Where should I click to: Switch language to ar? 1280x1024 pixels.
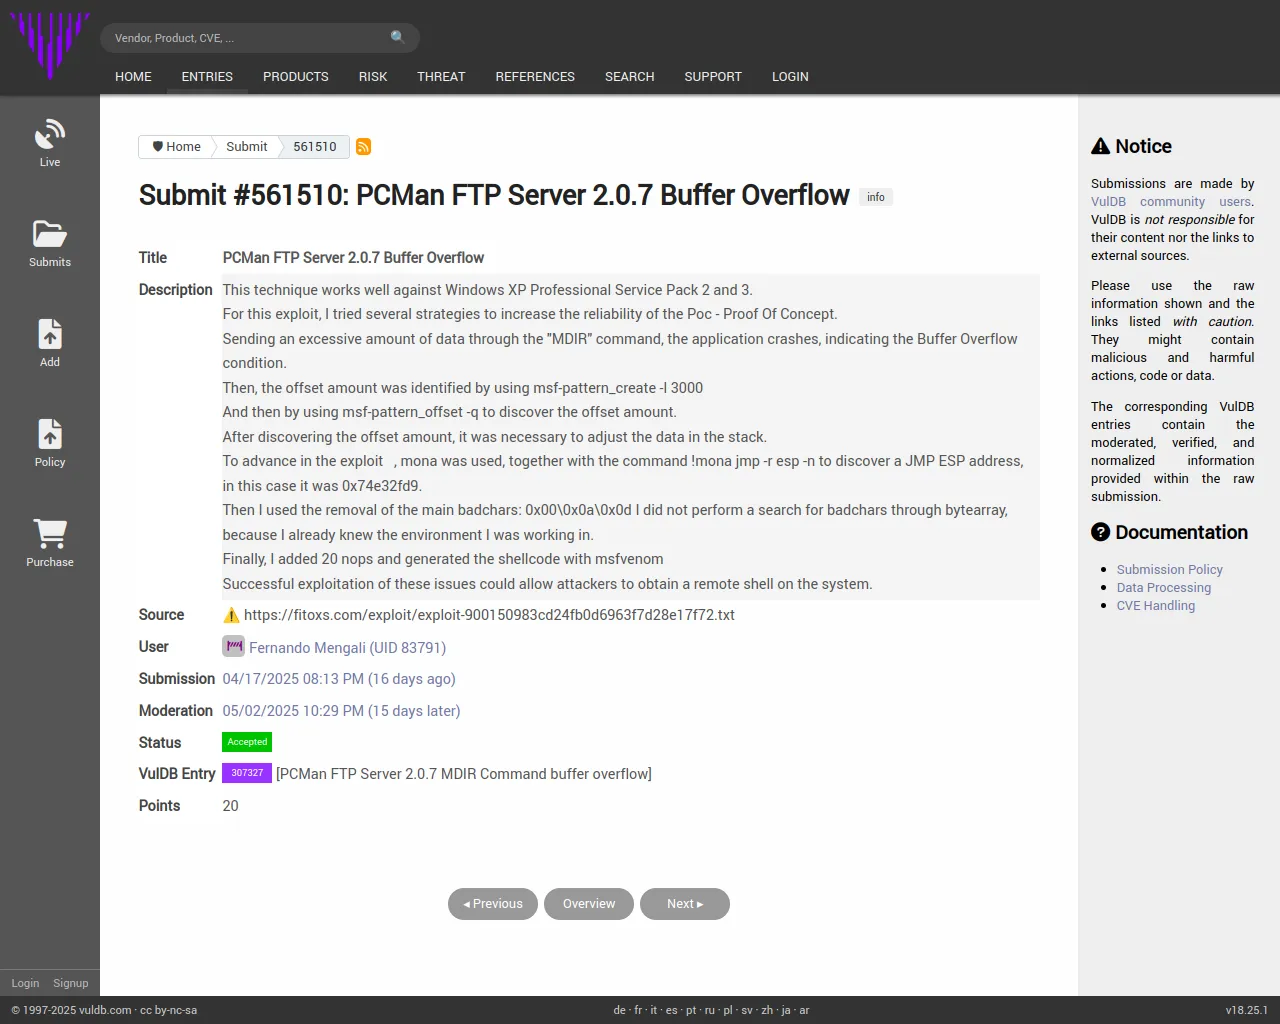point(804,1010)
